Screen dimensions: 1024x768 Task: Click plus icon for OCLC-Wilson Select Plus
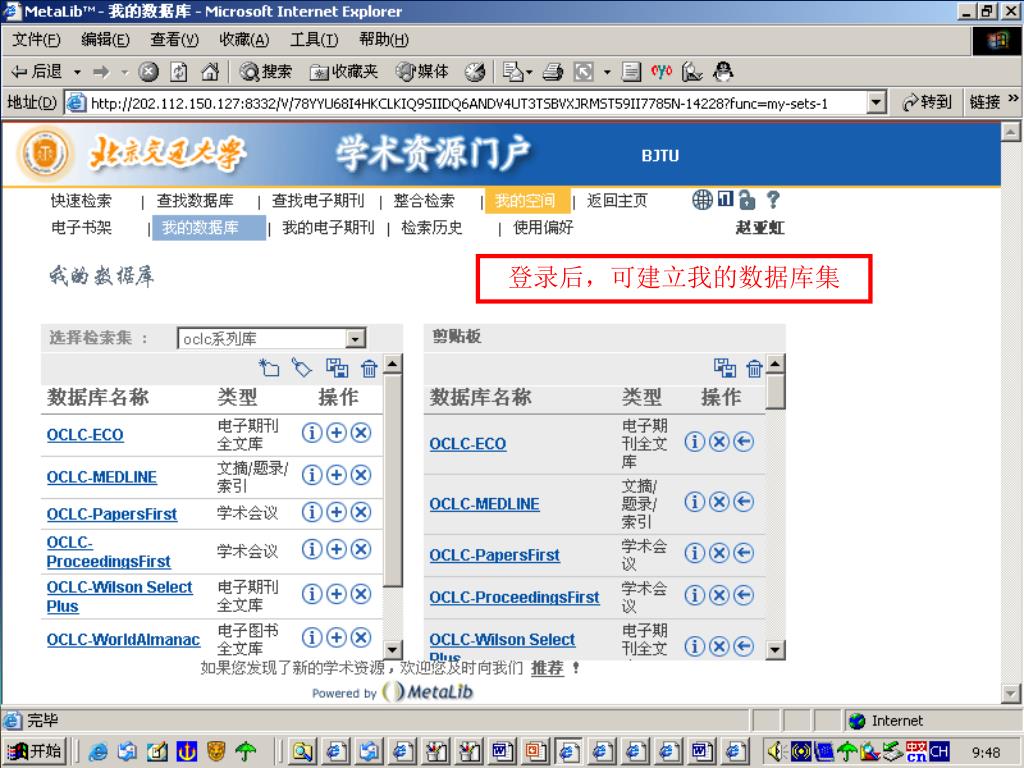336,594
